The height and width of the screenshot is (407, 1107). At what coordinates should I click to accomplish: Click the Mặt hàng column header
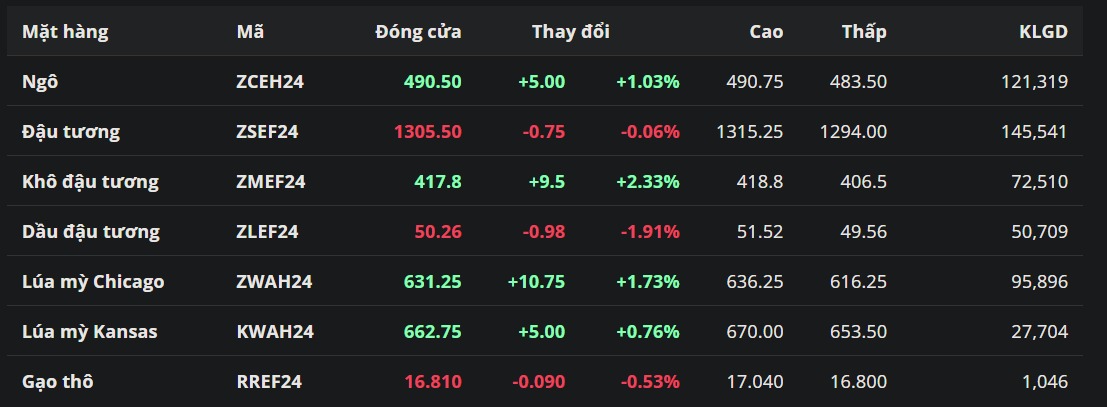pos(65,31)
